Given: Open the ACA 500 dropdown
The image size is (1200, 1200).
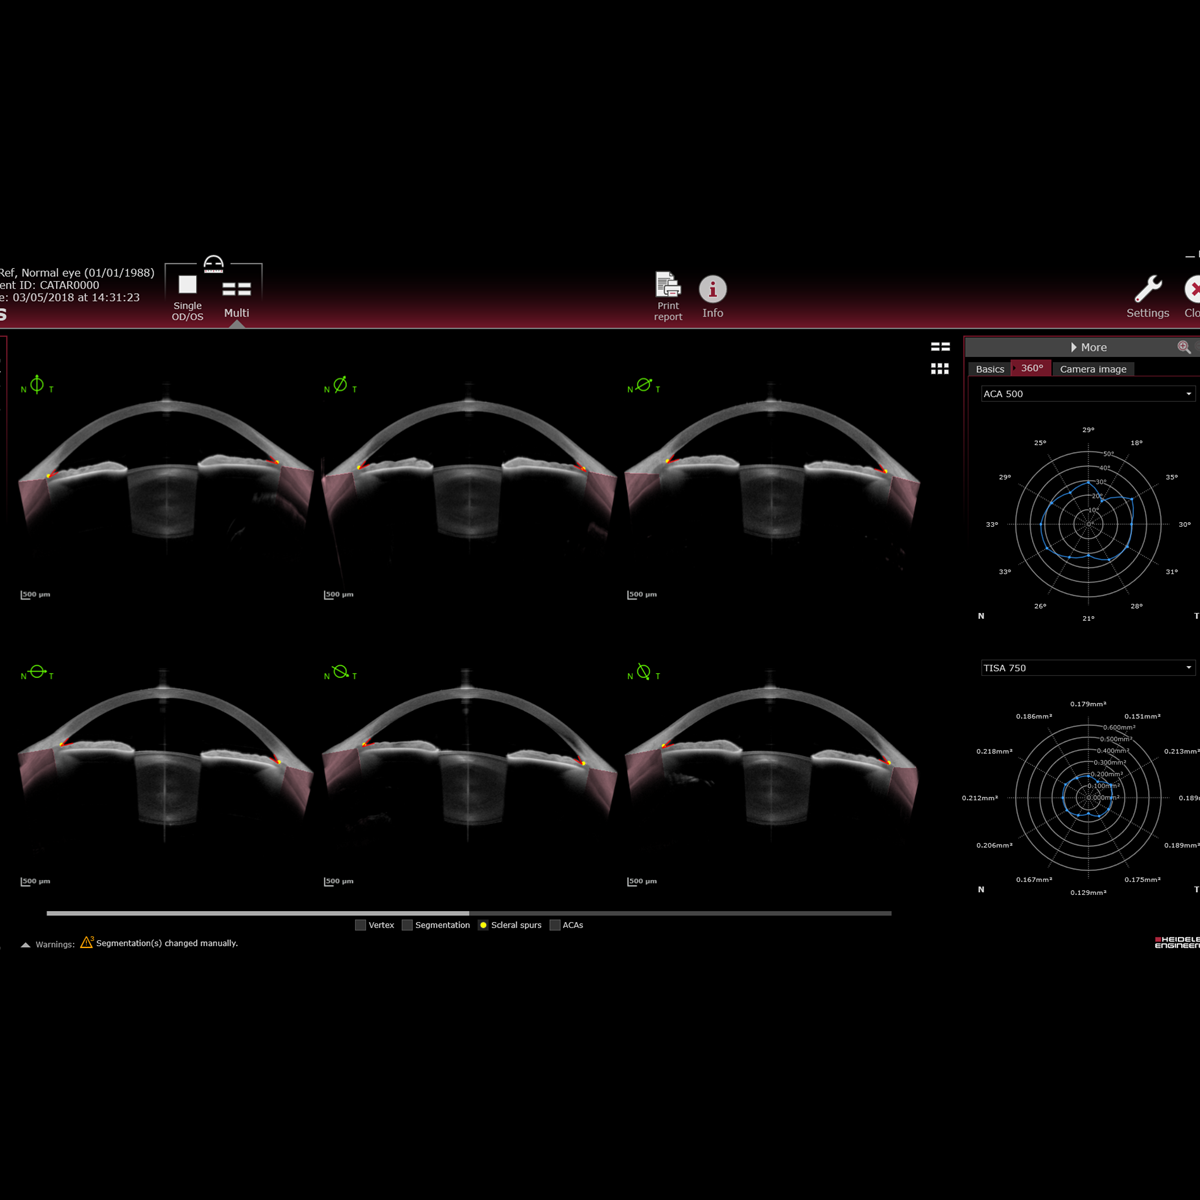Looking at the screenshot, I should (1087, 394).
